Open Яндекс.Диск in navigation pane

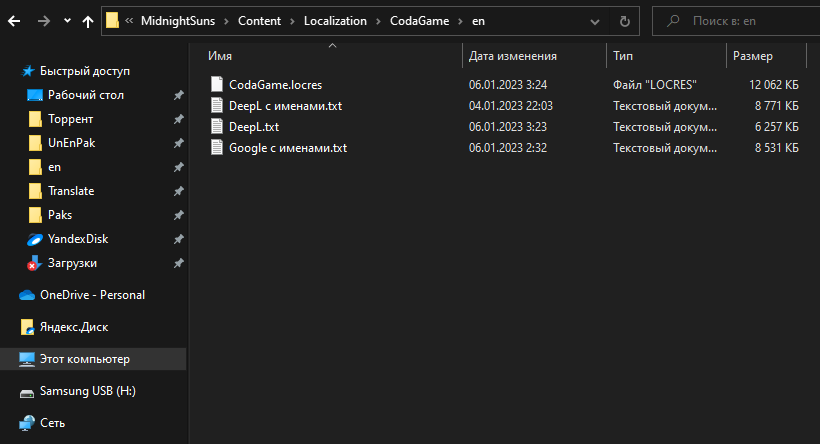(74, 327)
